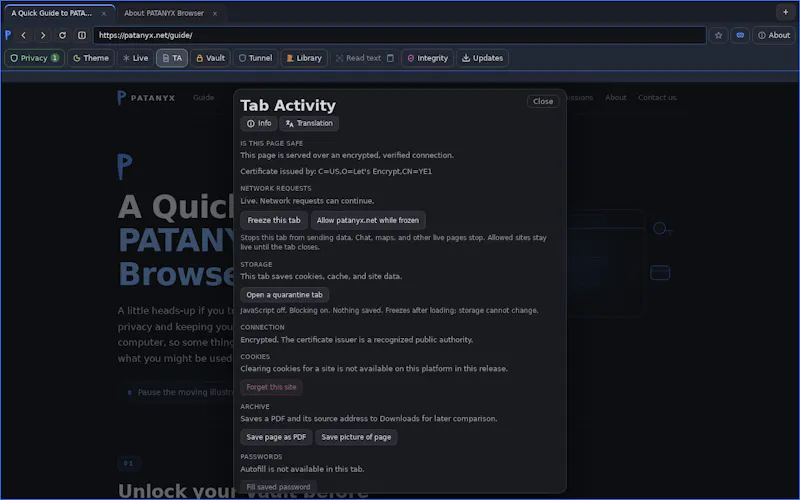Screen dimensions: 800x500
Task: Click the blue mask icon next to About
Action: pos(740,35)
